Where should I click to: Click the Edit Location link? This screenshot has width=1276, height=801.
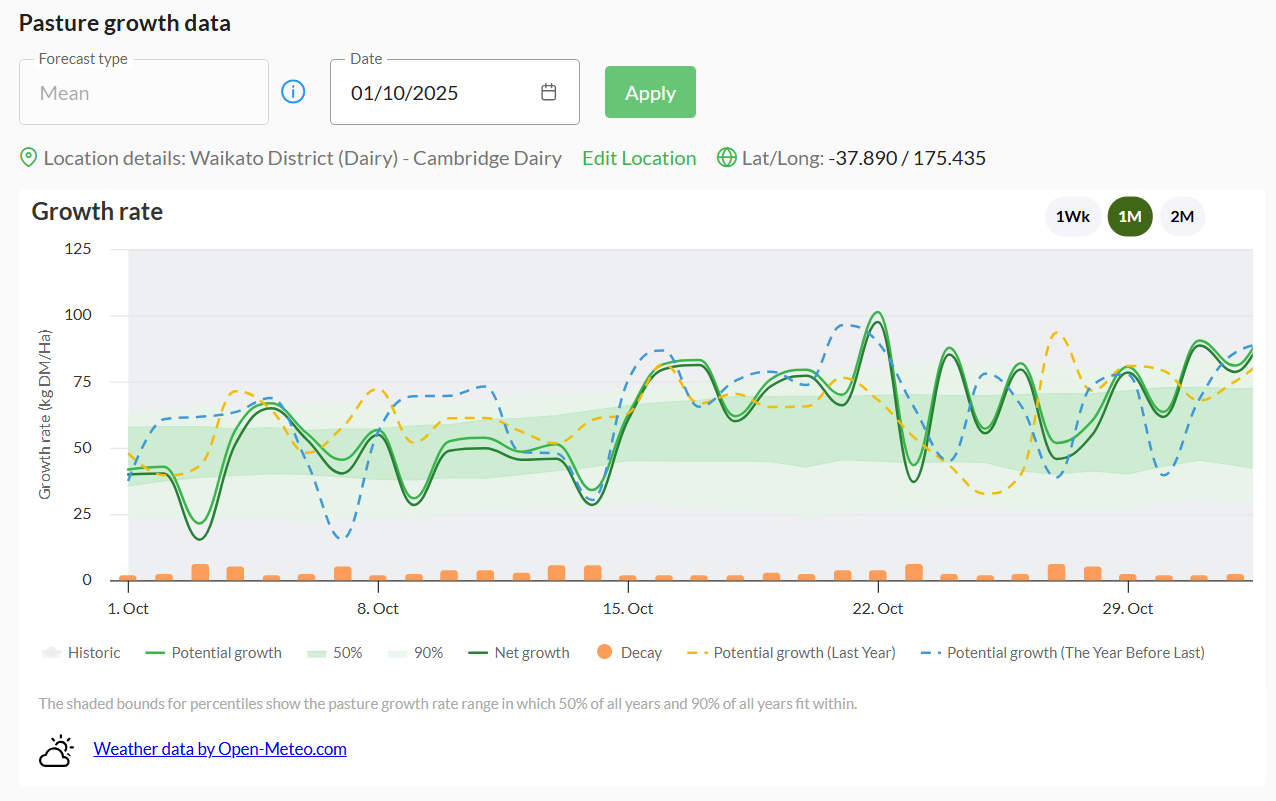coord(639,158)
